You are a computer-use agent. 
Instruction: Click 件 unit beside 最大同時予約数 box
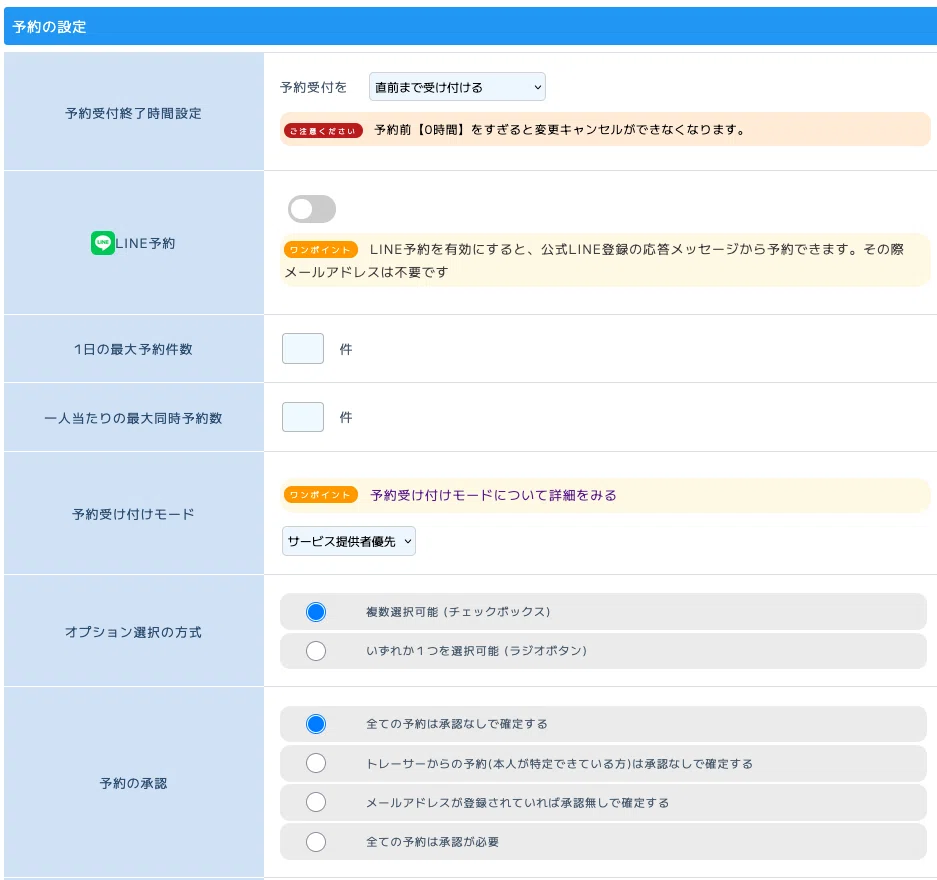pos(346,417)
